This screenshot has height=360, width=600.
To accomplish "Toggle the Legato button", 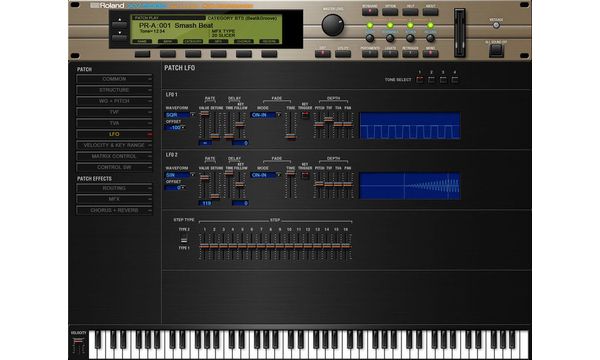I will pos(390,54).
